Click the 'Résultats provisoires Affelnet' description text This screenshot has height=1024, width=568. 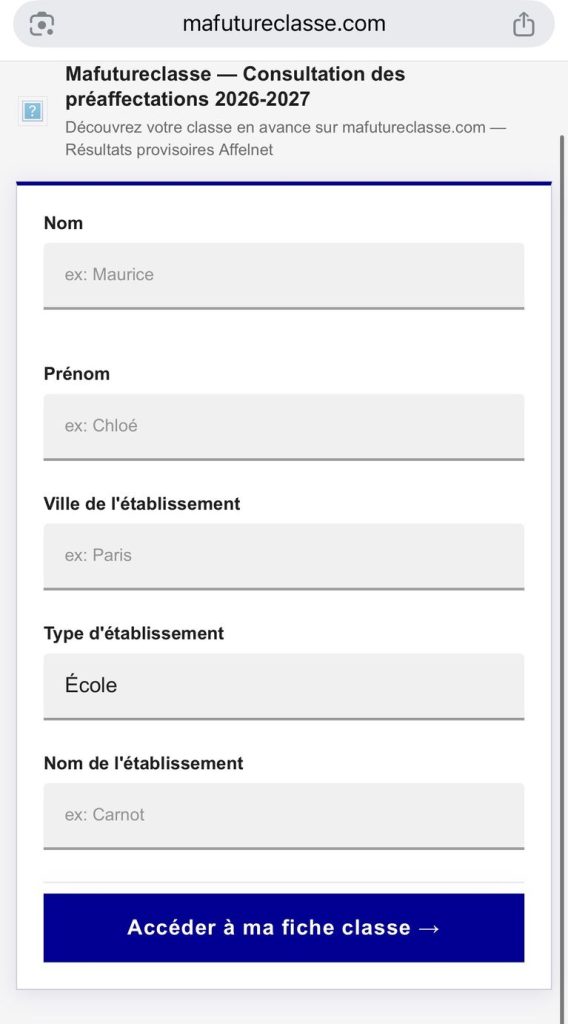(169, 150)
